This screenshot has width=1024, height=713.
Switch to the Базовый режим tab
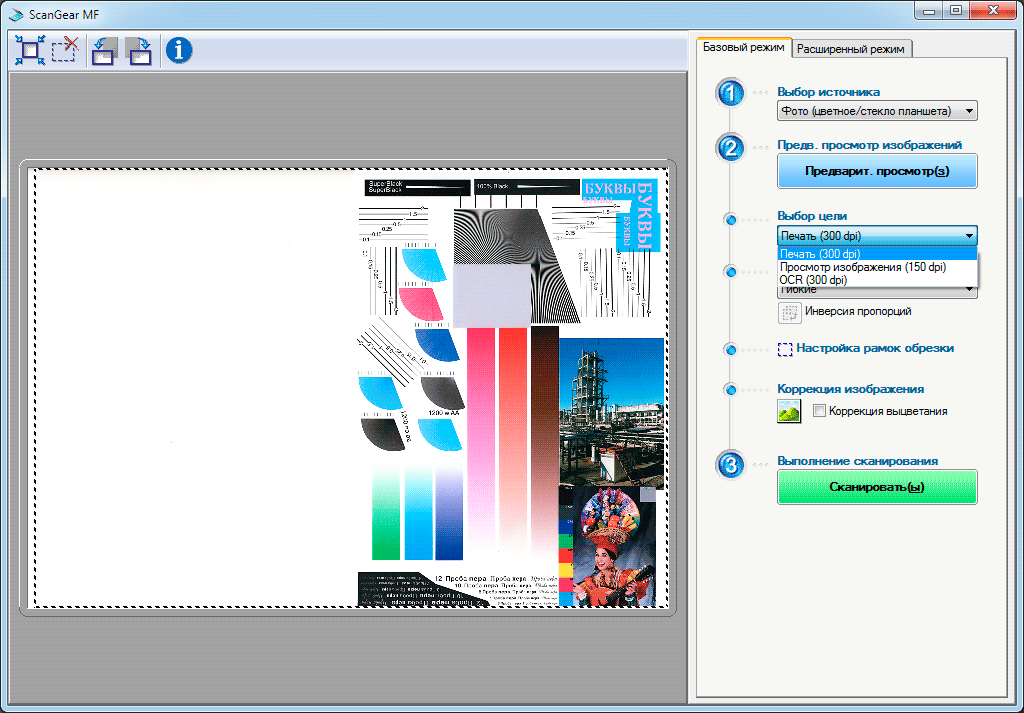click(x=743, y=48)
